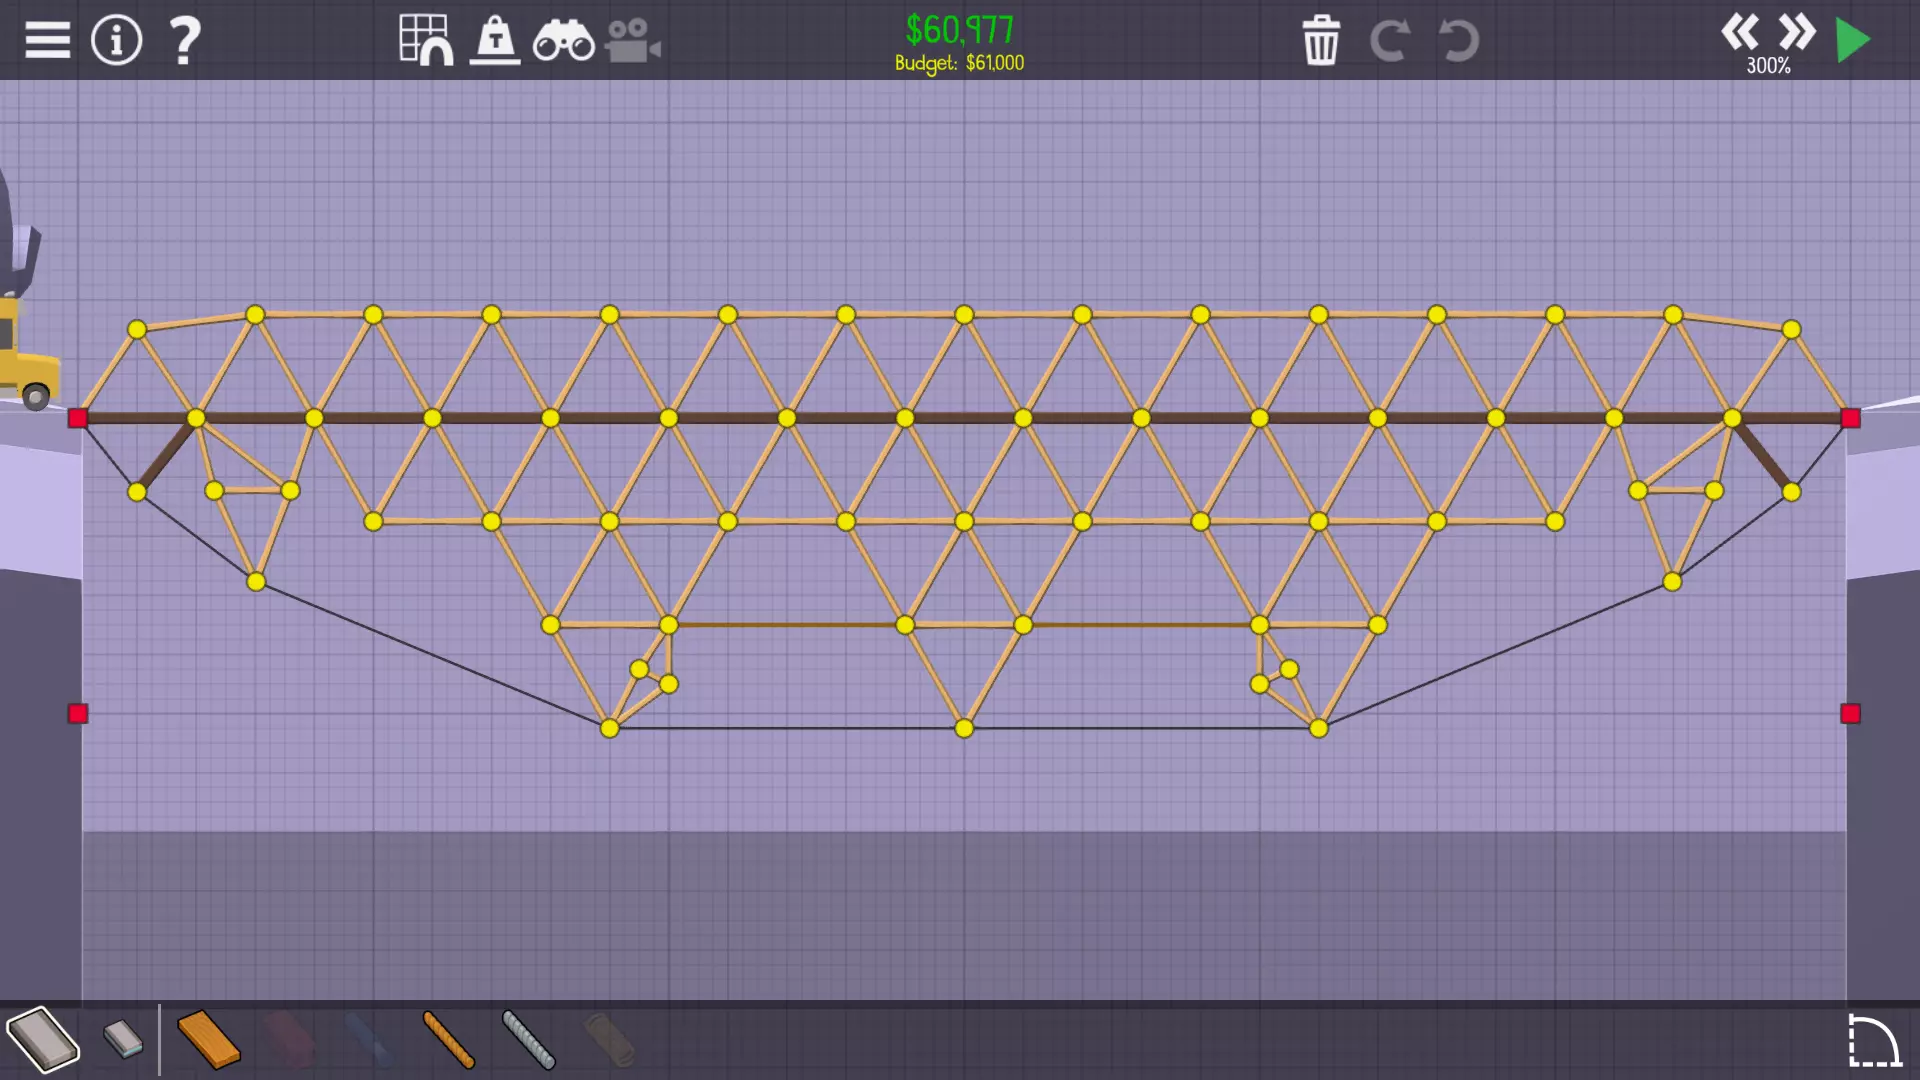Viewport: 1920px width, 1080px height.
Task: Click the binoculars view icon
Action: pos(563,42)
